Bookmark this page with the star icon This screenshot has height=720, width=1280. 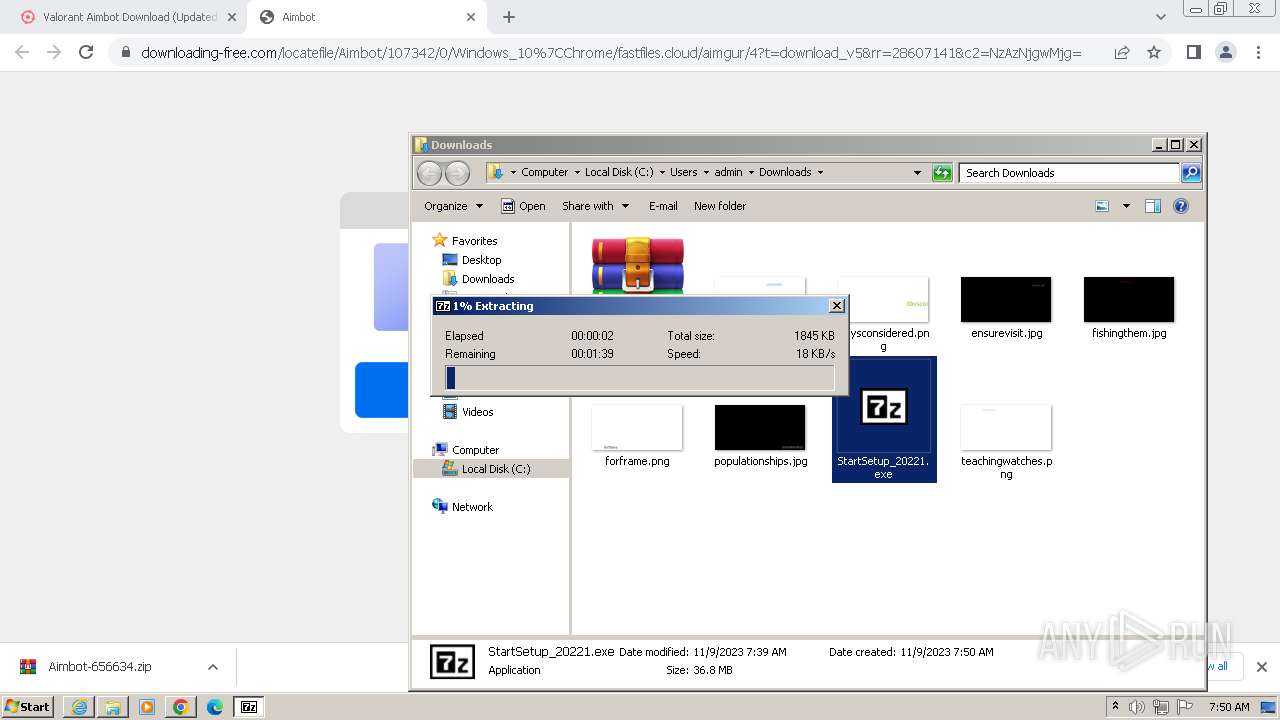coord(1154,52)
